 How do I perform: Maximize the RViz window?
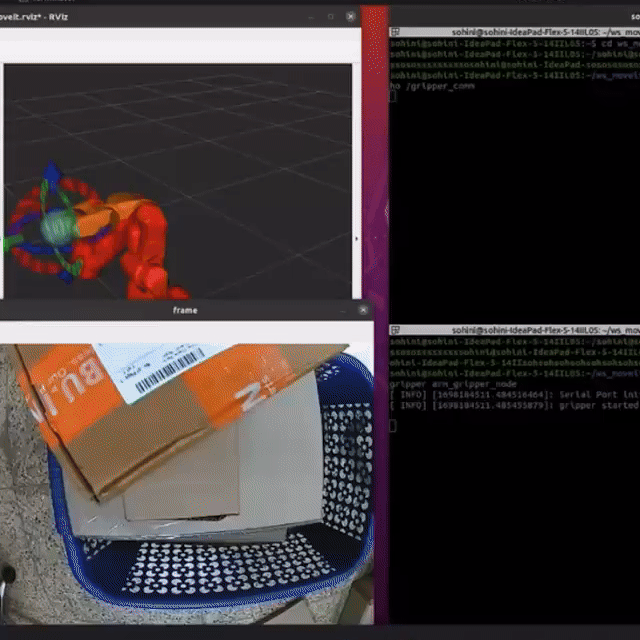tap(331, 17)
